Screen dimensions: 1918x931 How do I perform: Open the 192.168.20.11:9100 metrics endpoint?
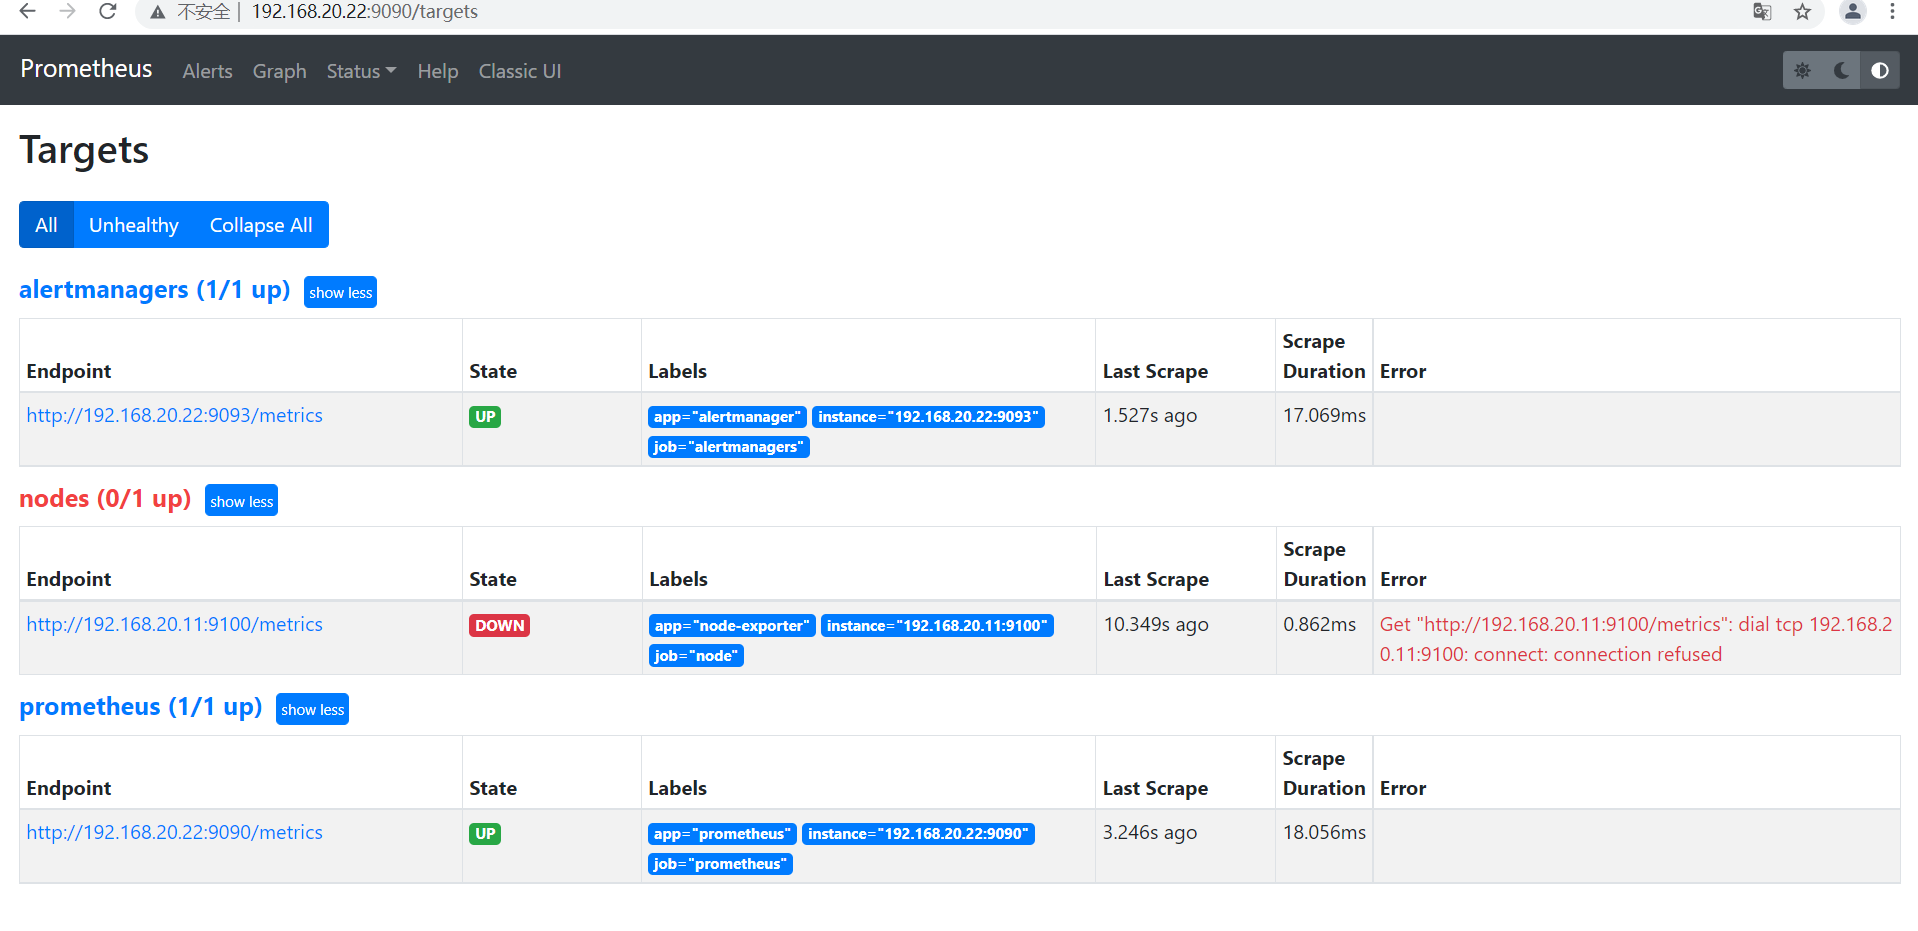pos(175,624)
